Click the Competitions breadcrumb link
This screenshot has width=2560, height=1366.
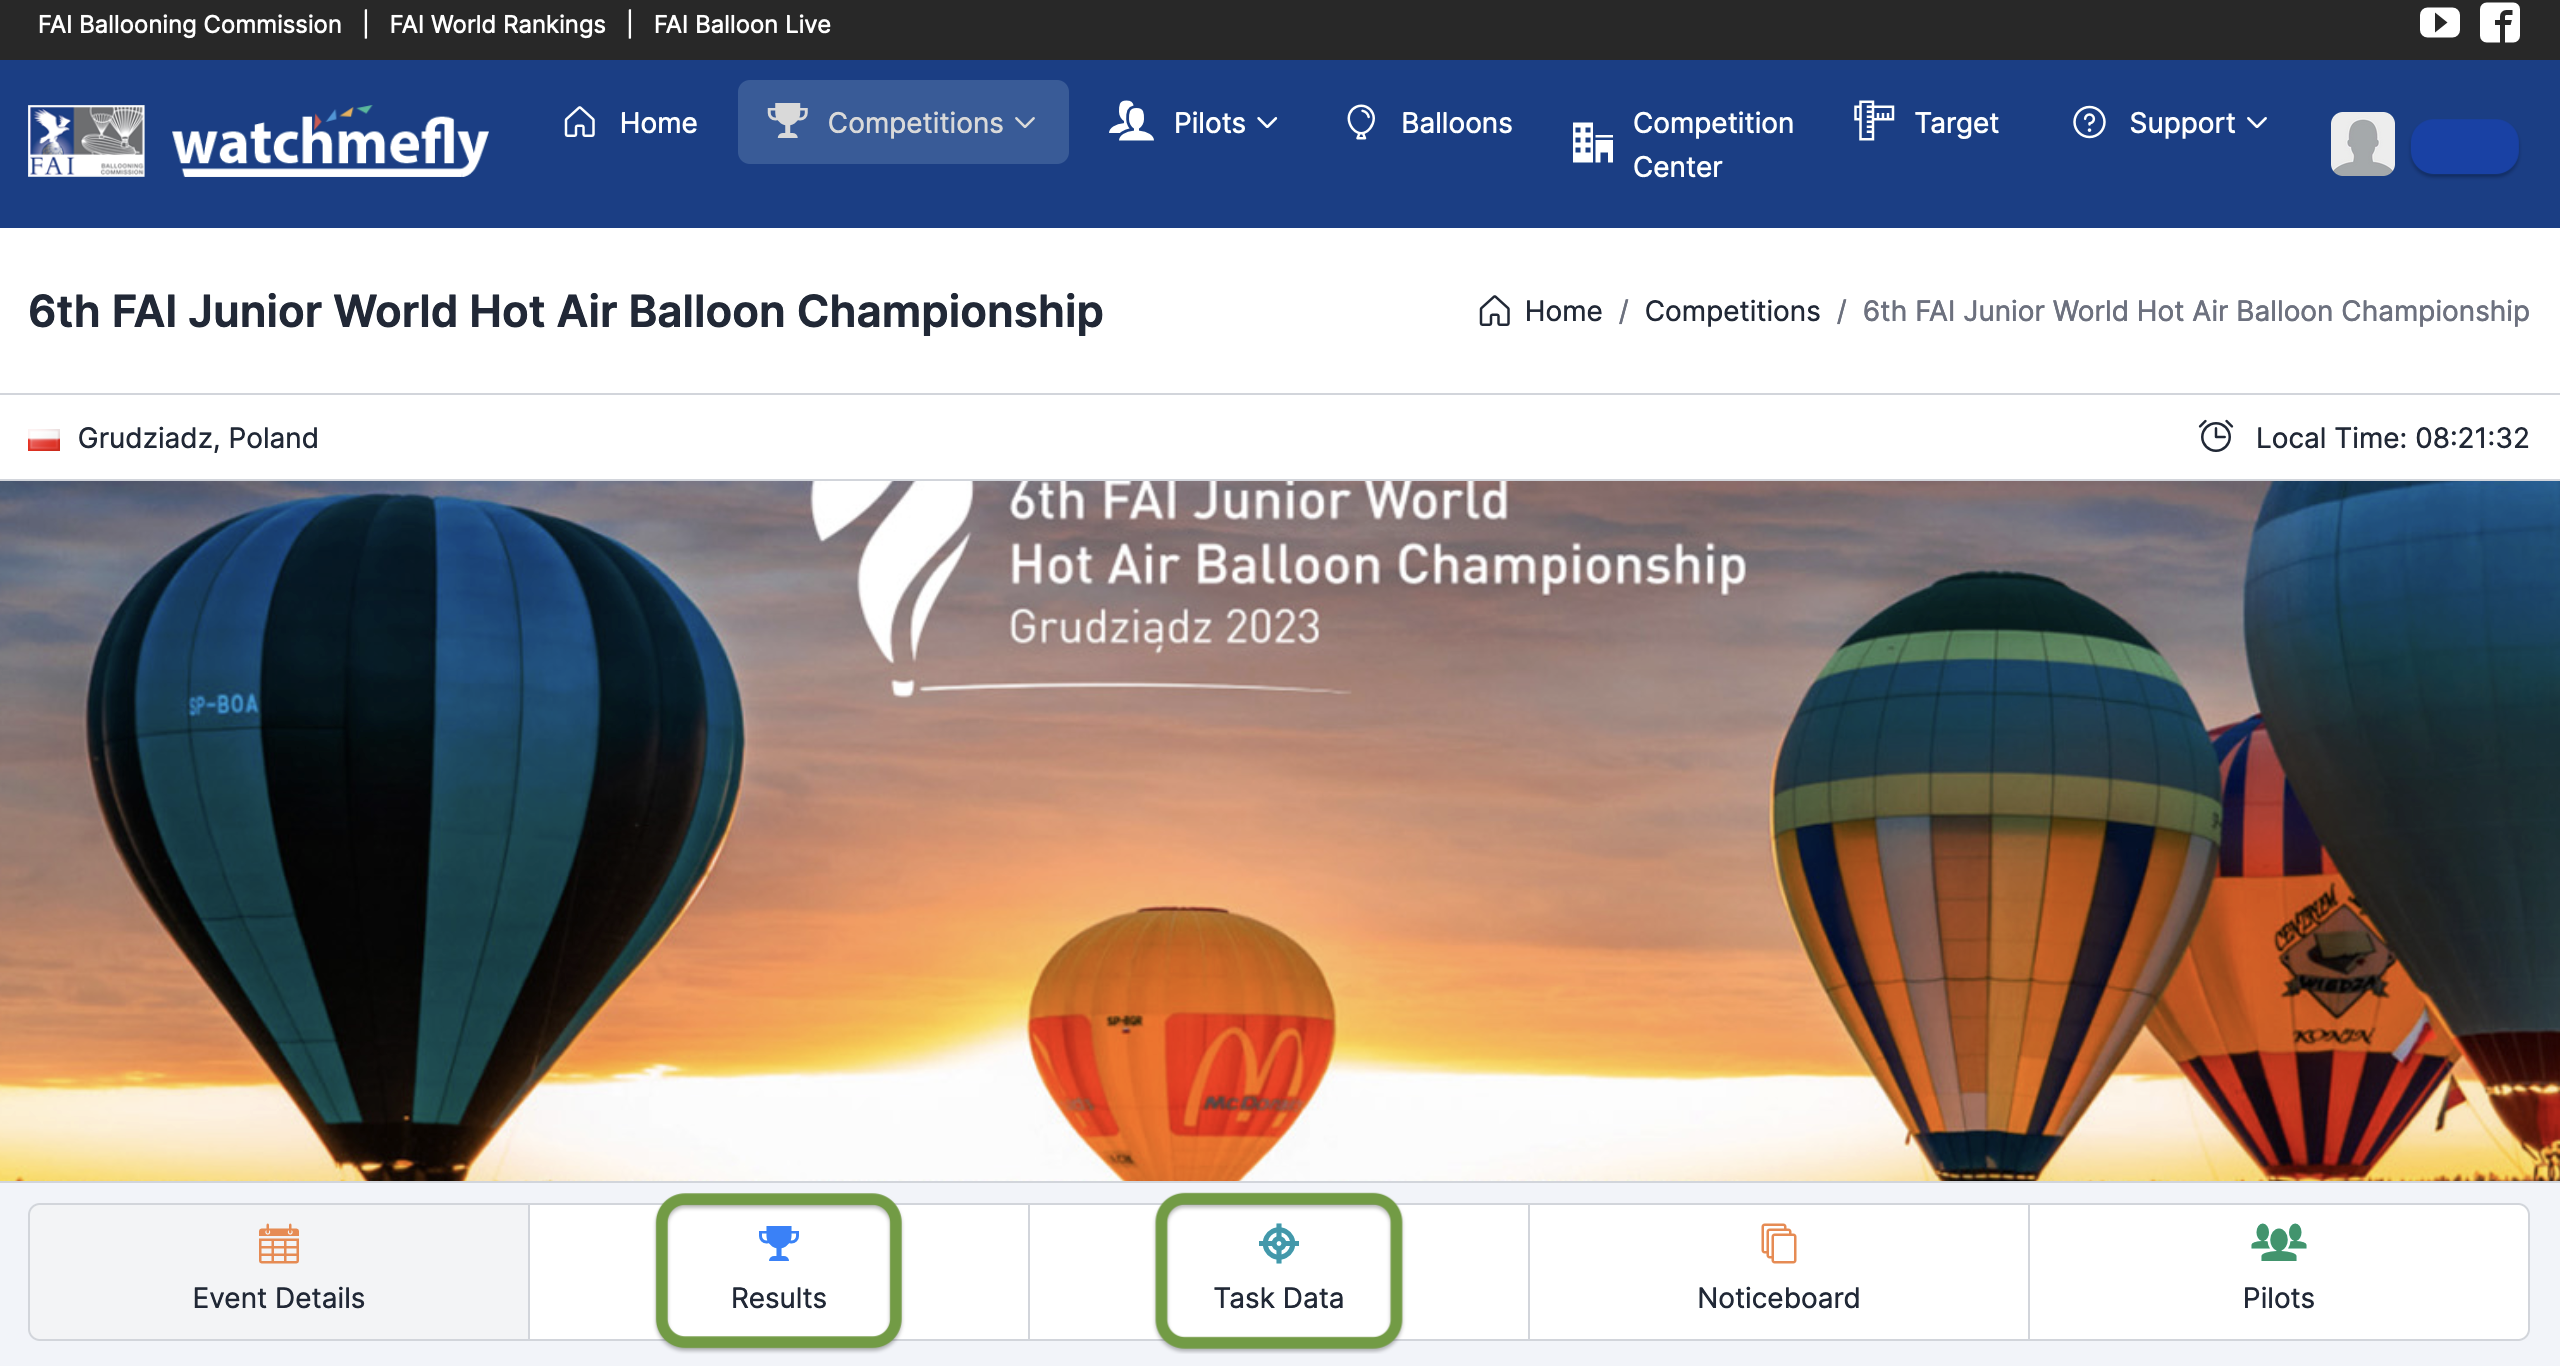coord(1732,311)
